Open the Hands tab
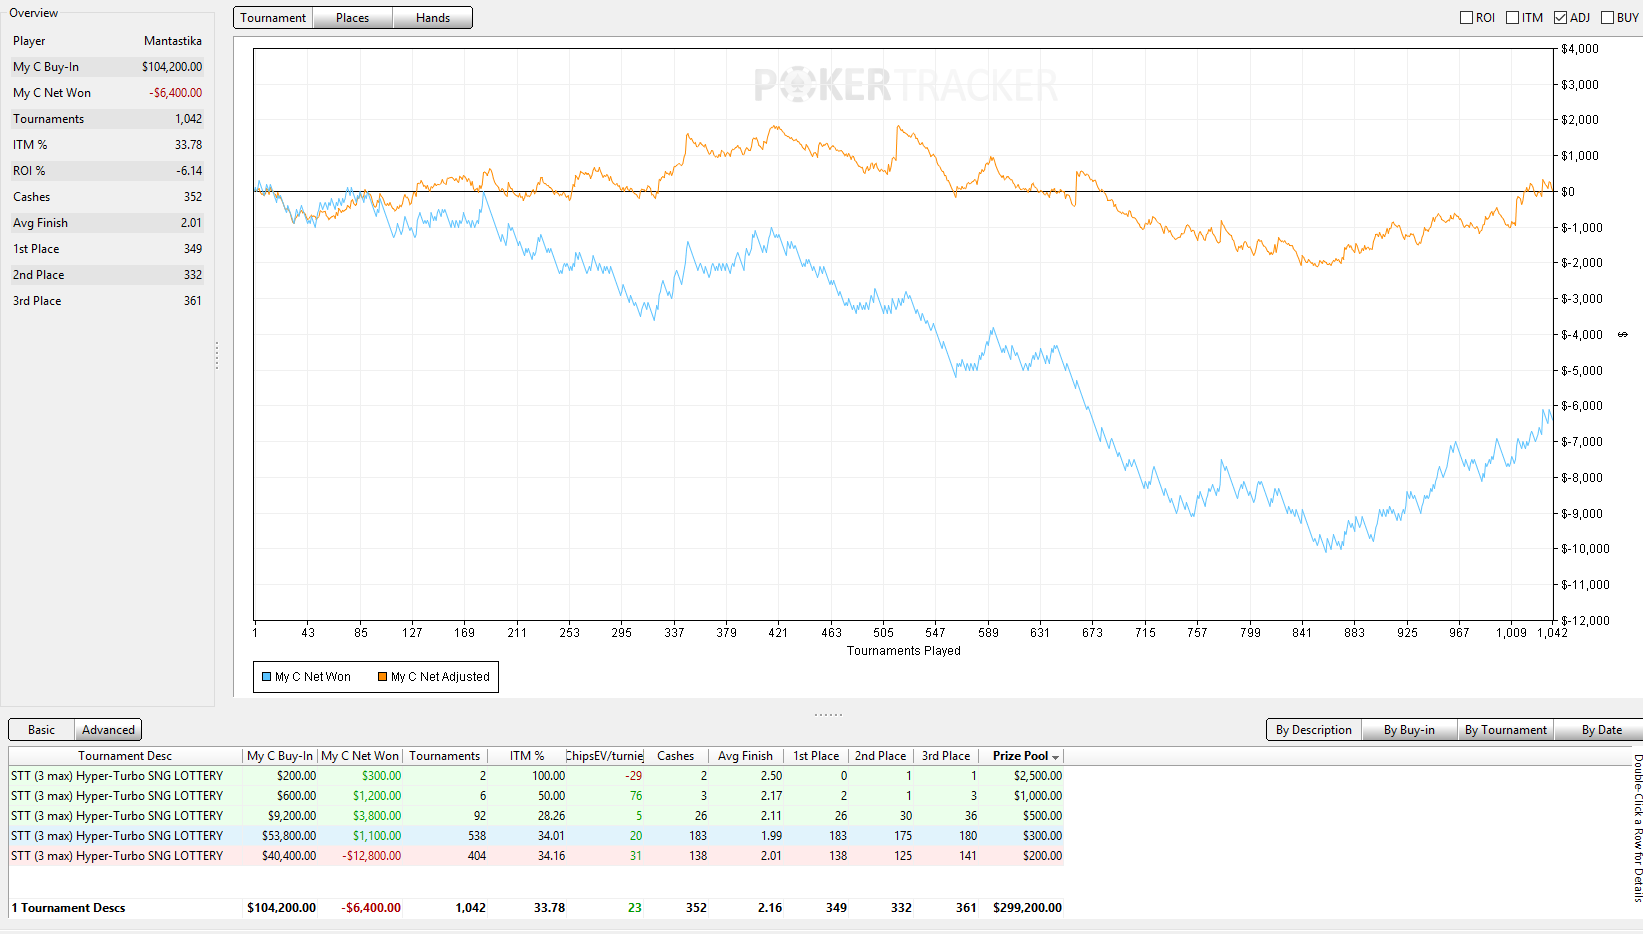 click(x=432, y=18)
